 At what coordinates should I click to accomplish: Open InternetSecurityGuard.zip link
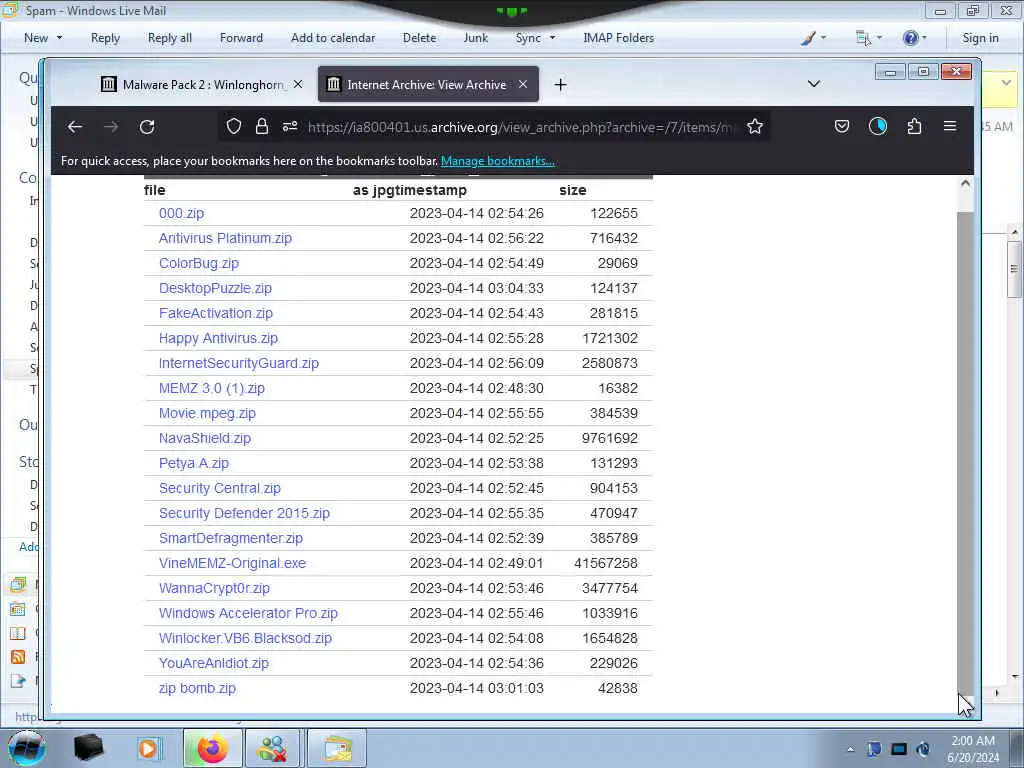[x=238, y=363]
